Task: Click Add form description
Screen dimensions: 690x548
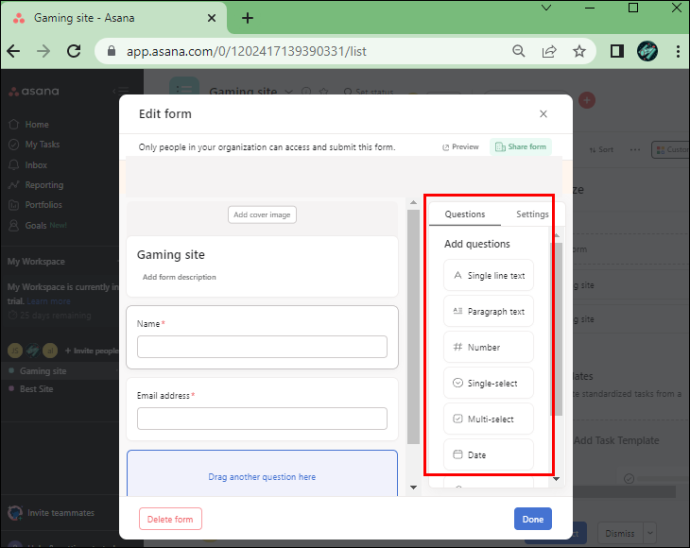Action: click(179, 277)
